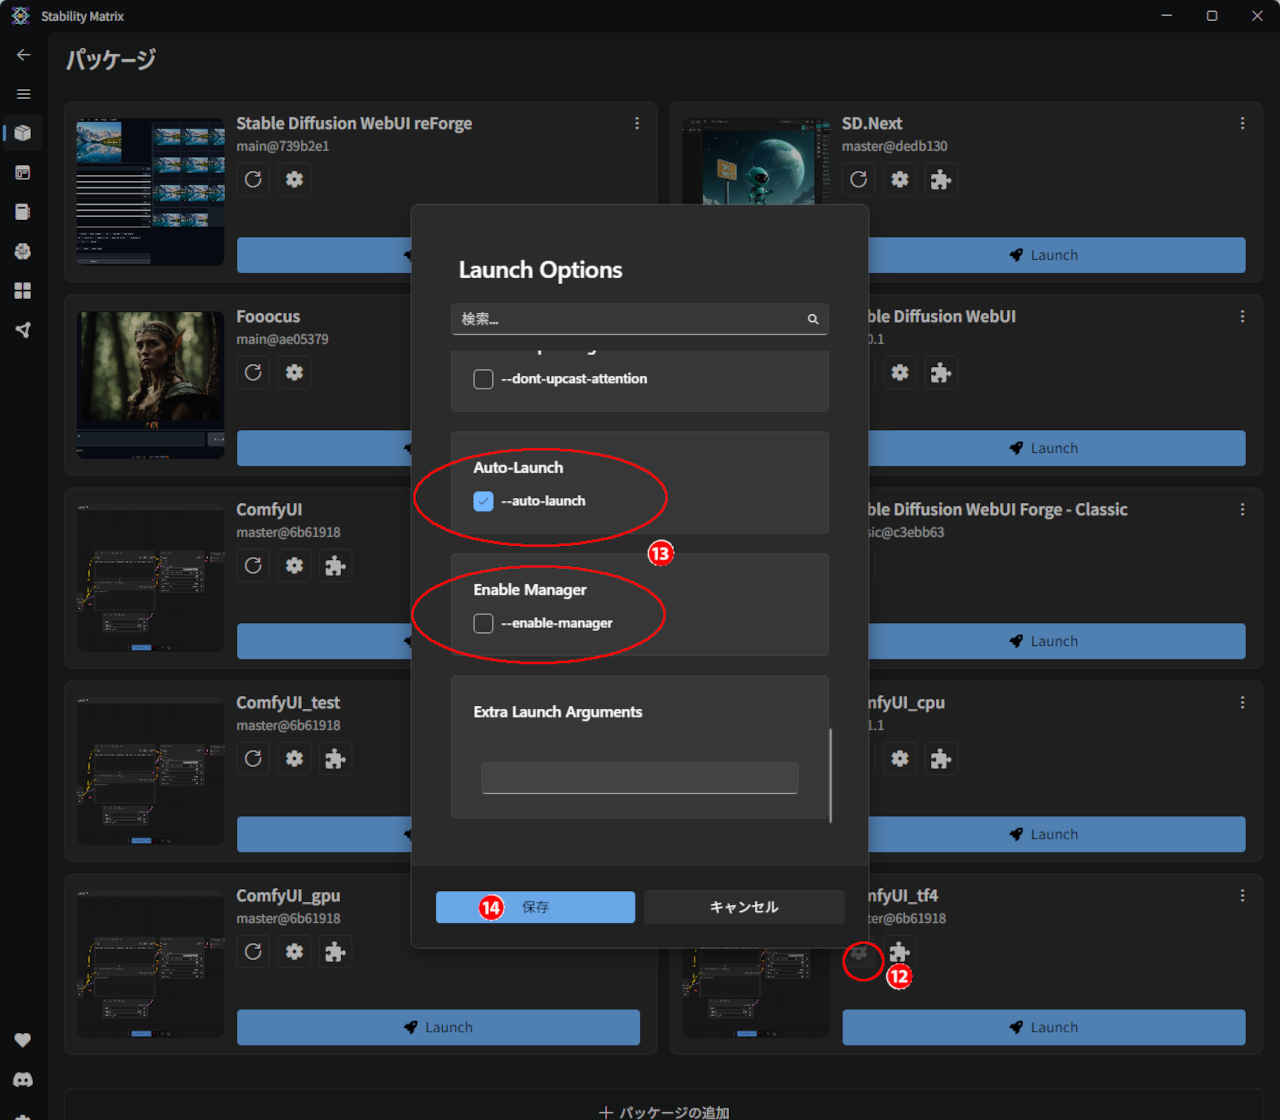
Task: Open the three-dot menu for SD.Next
Action: [x=1242, y=123]
